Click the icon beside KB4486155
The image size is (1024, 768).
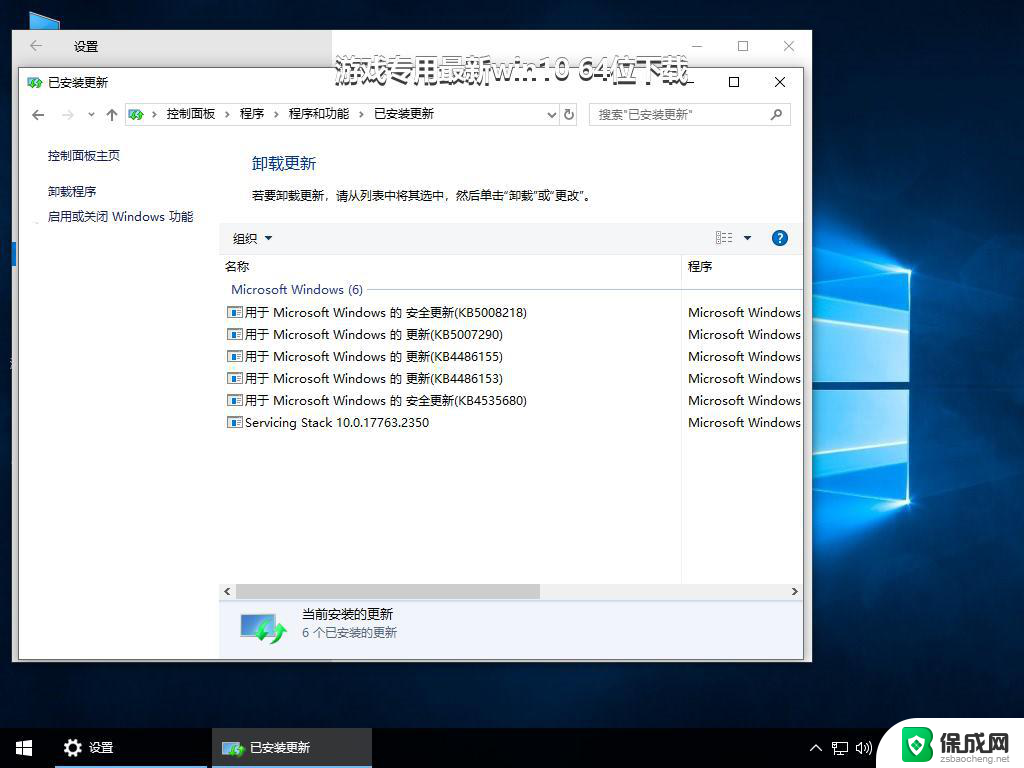tap(234, 357)
